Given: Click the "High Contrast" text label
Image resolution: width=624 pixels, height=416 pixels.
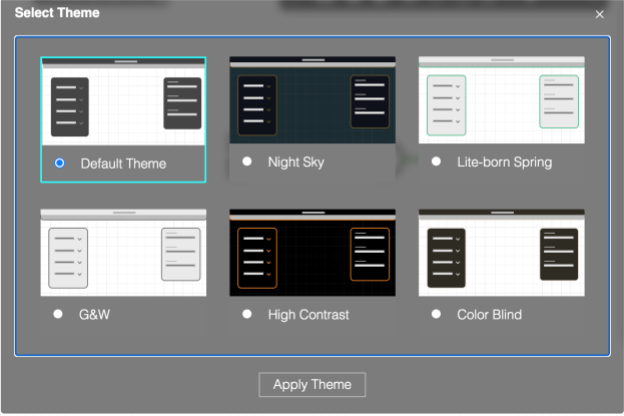Looking at the screenshot, I should (x=308, y=315).
